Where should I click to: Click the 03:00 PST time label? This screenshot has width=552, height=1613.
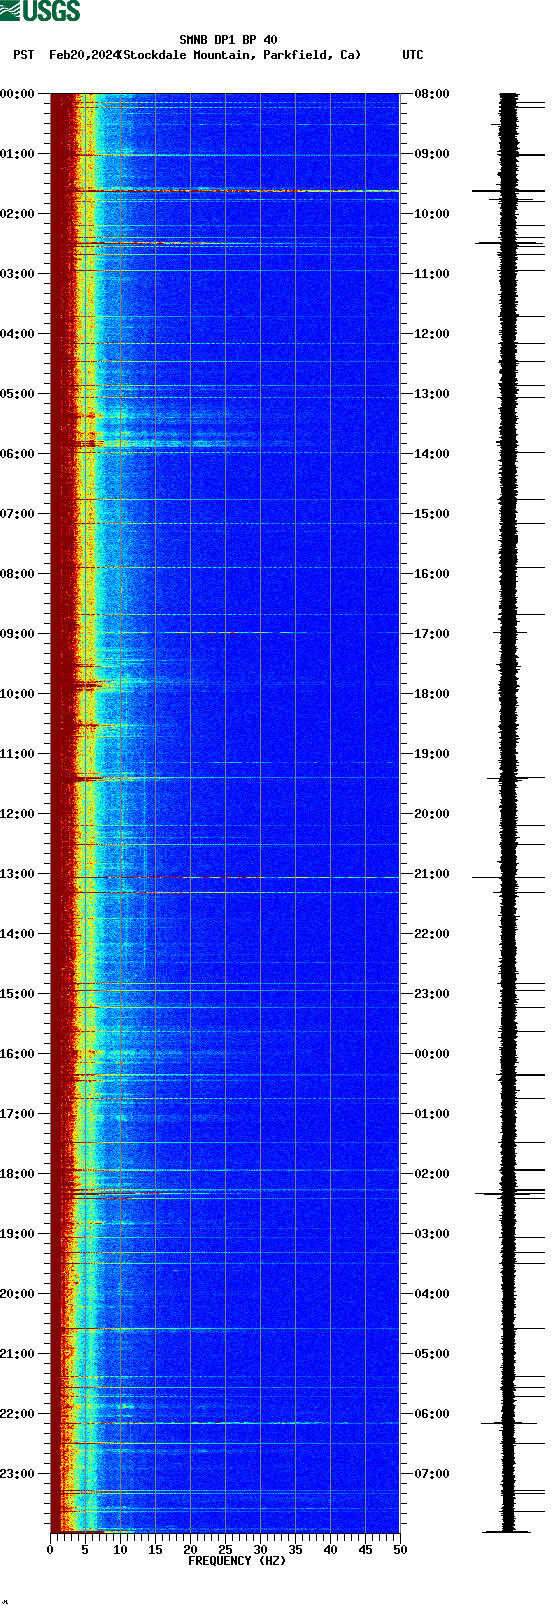tap(18, 274)
